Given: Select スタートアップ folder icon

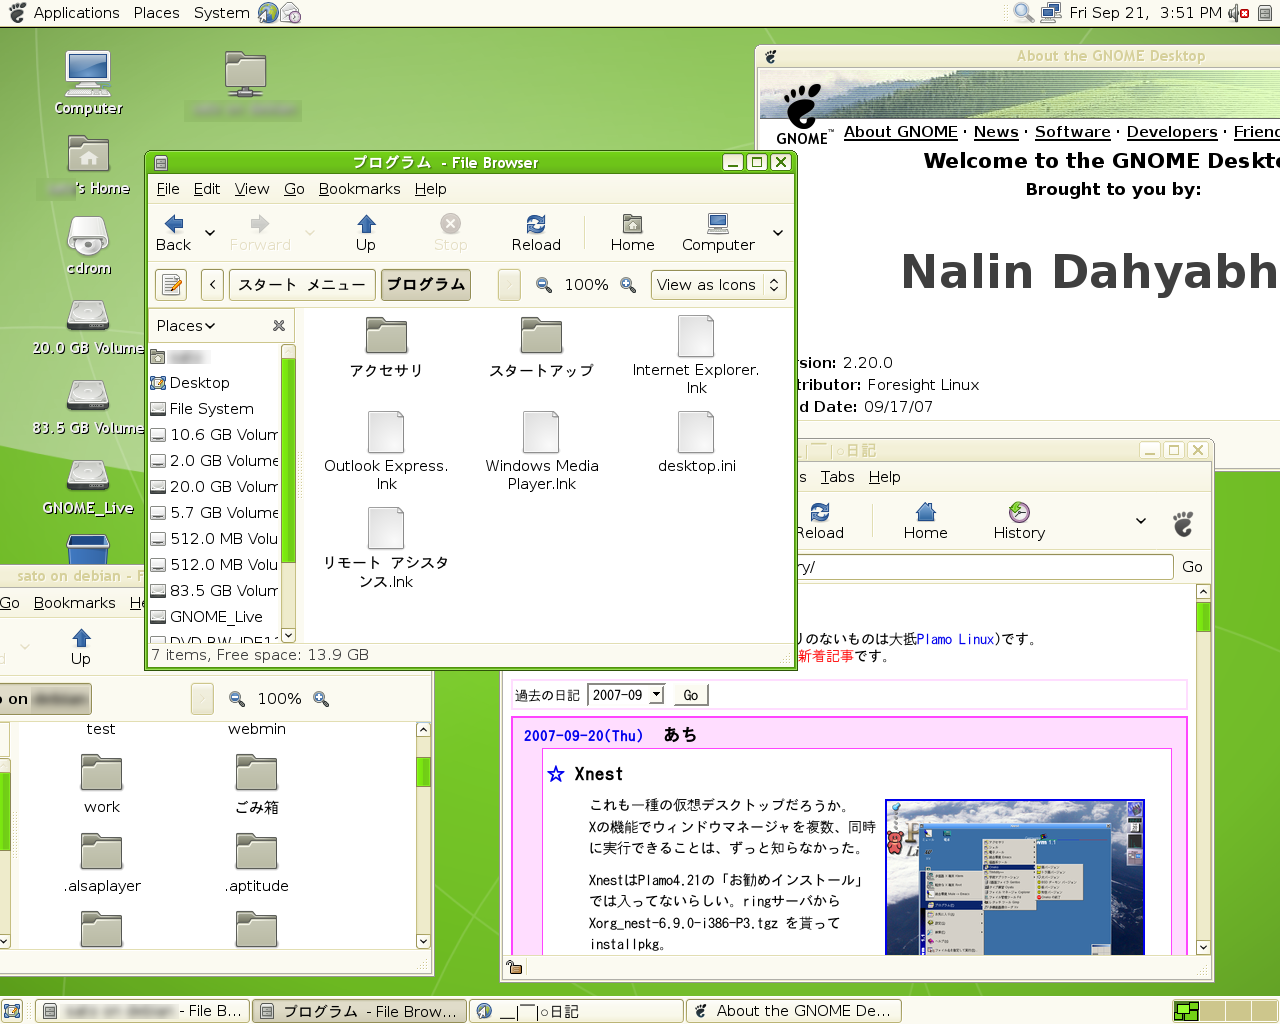Looking at the screenshot, I should click(541, 336).
